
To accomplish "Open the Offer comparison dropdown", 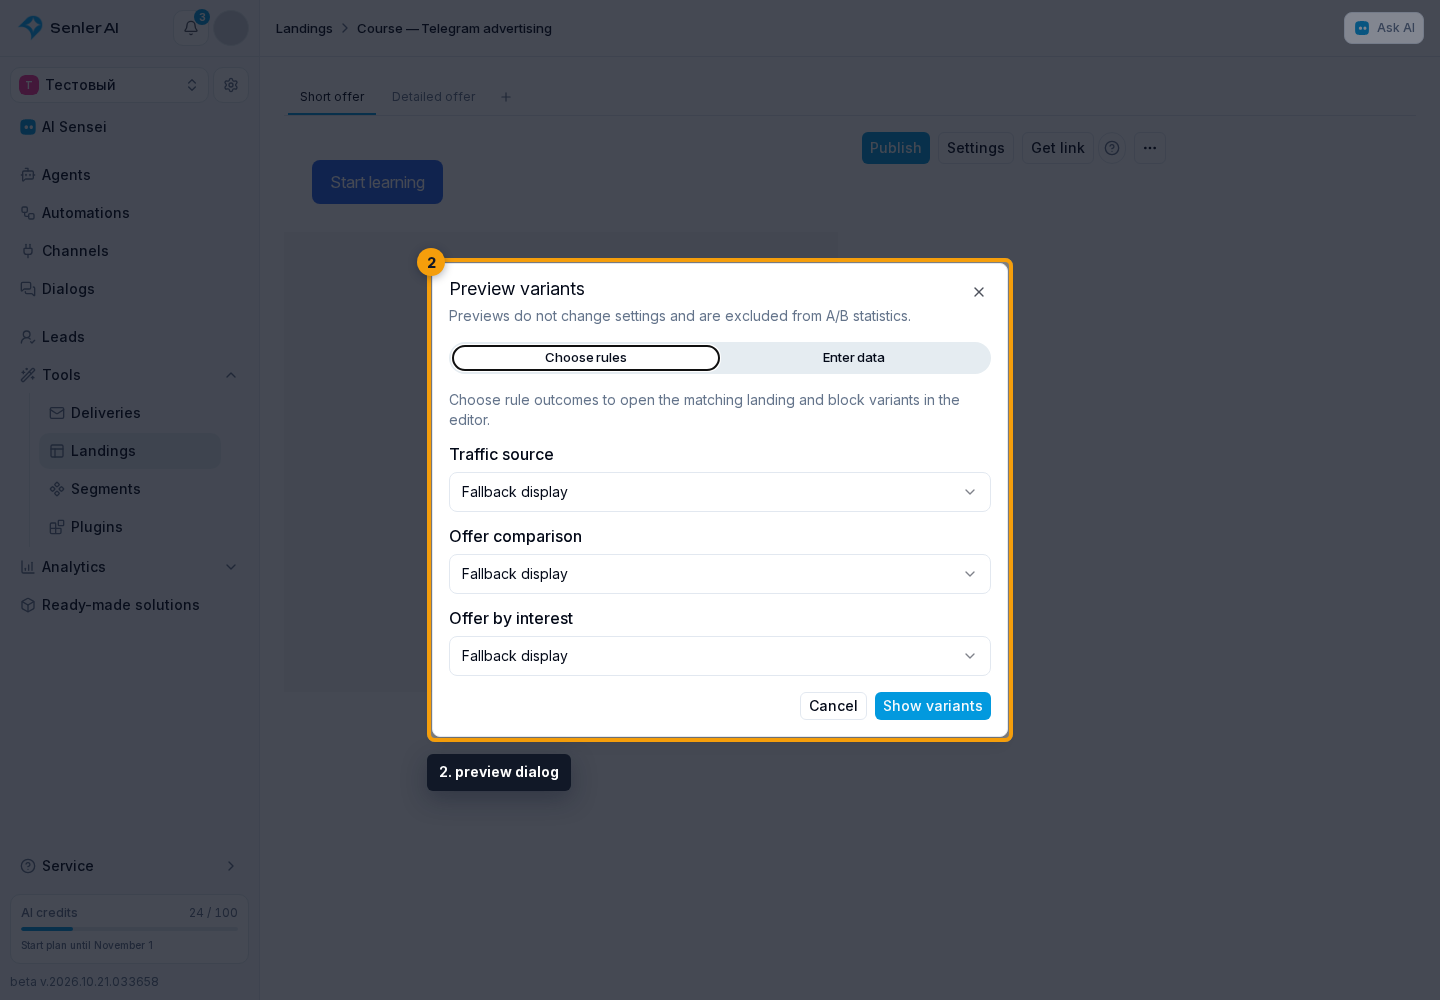I will 720,574.
